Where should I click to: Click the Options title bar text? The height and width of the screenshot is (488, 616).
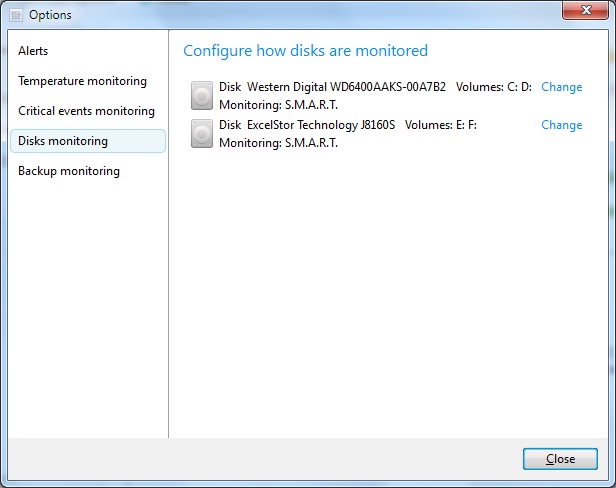50,15
